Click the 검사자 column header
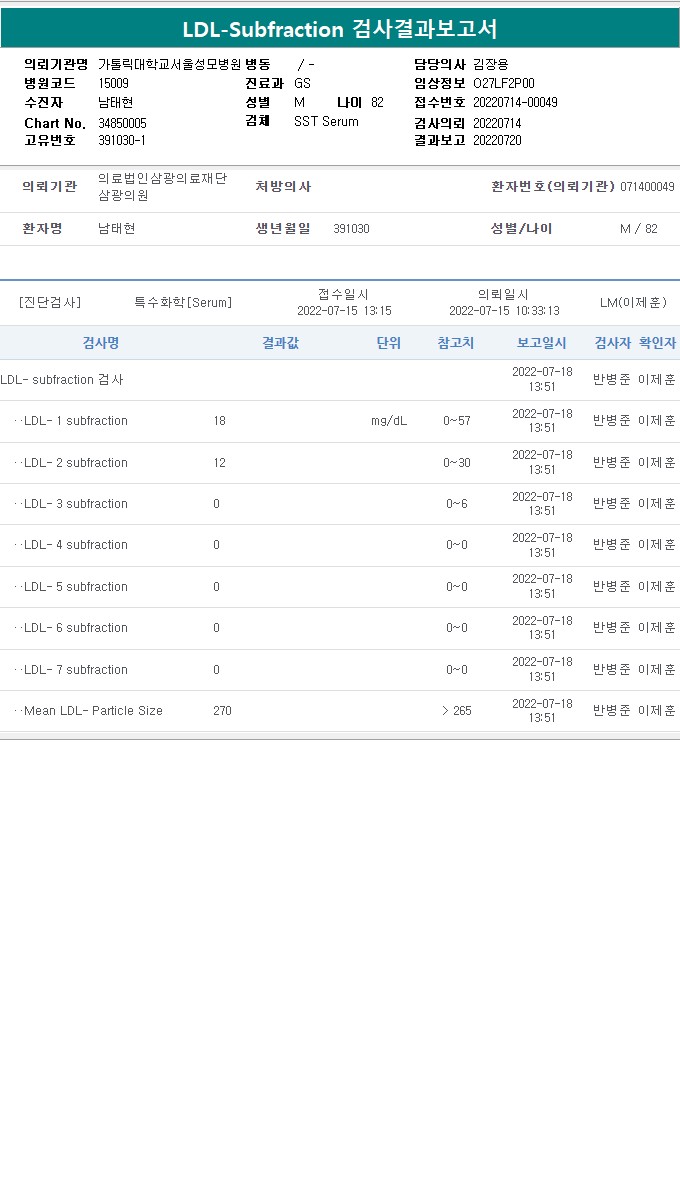 pyautogui.click(x=612, y=343)
